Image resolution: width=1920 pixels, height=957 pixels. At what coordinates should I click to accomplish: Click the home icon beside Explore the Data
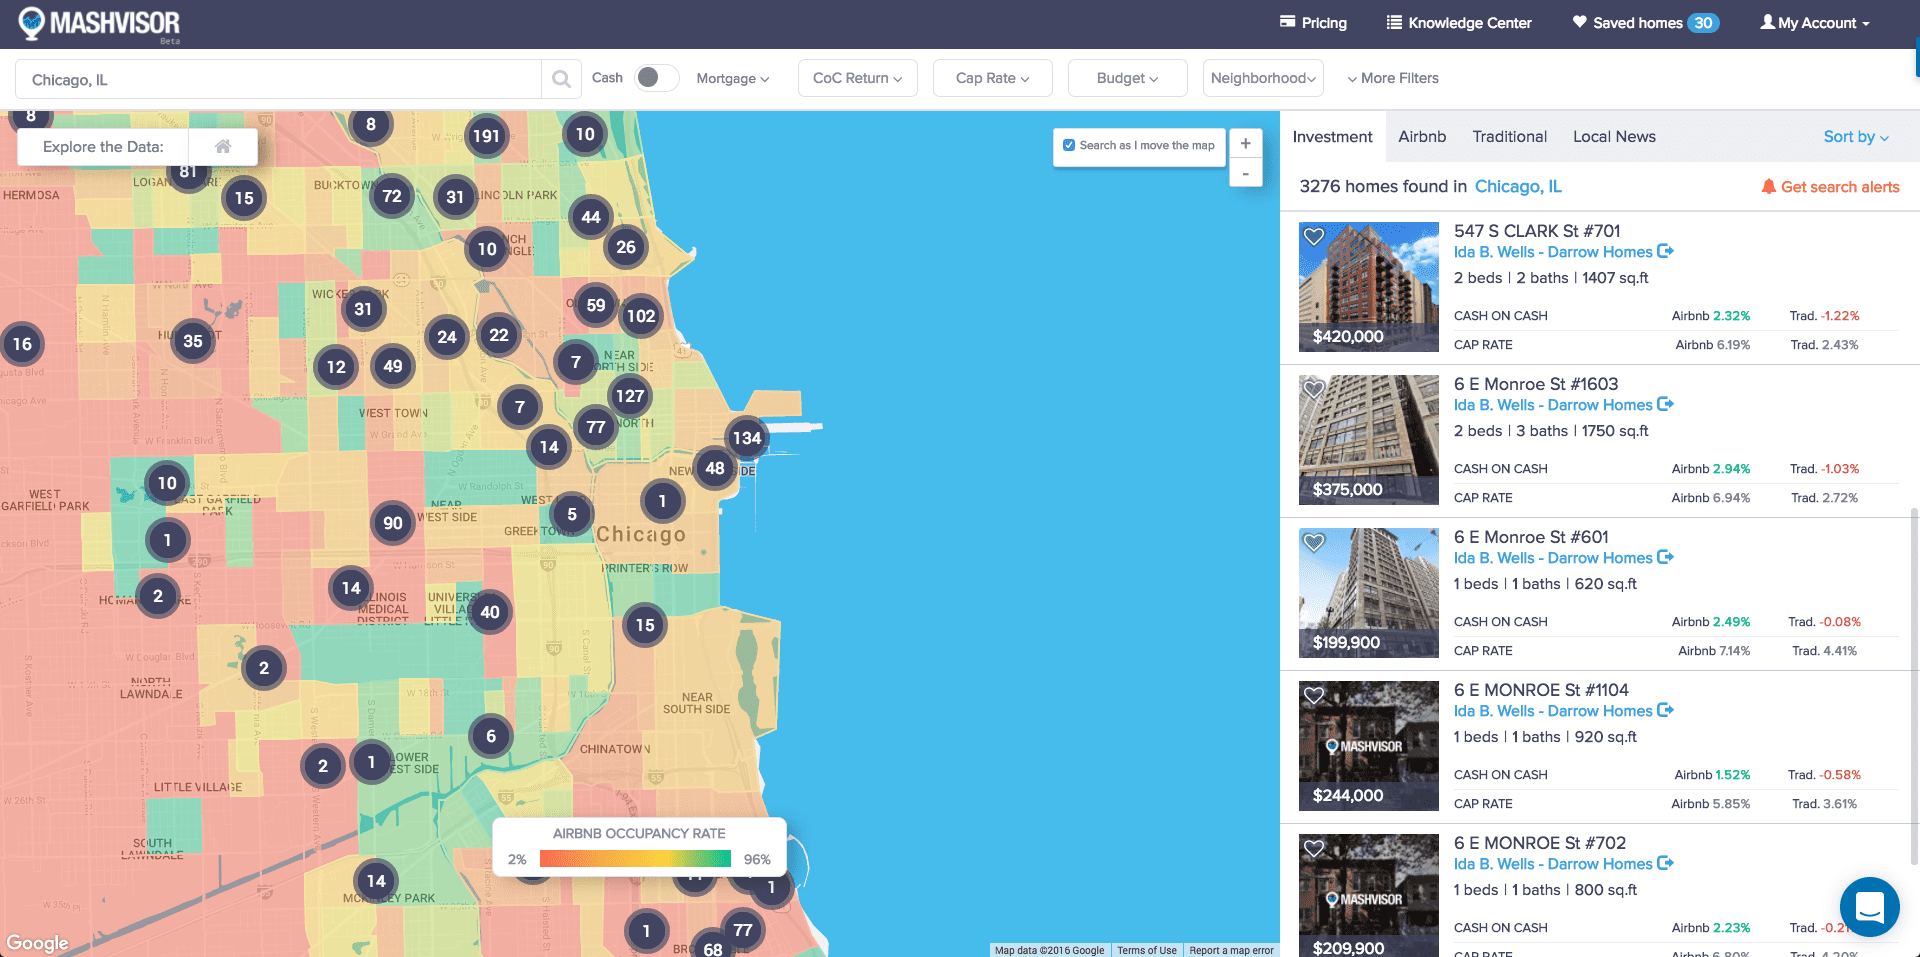(223, 147)
